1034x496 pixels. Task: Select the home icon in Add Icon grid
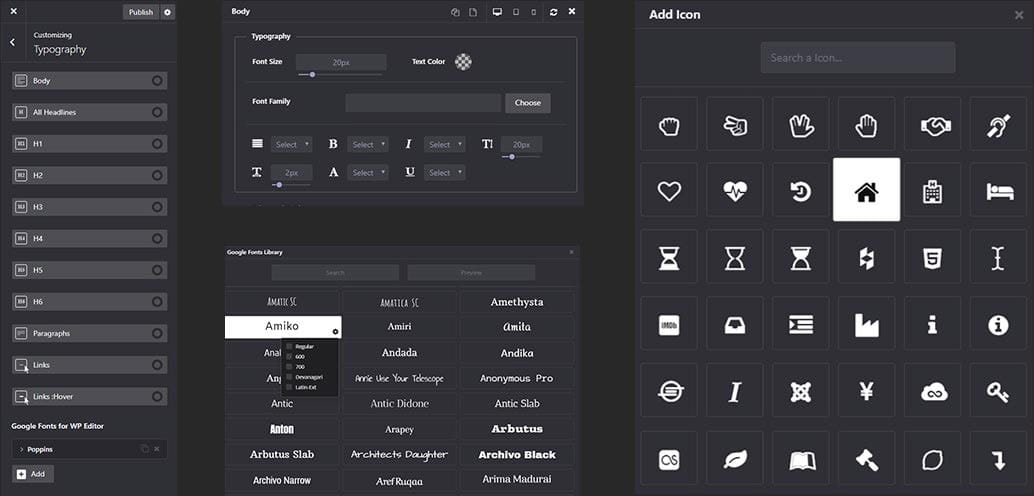point(866,190)
